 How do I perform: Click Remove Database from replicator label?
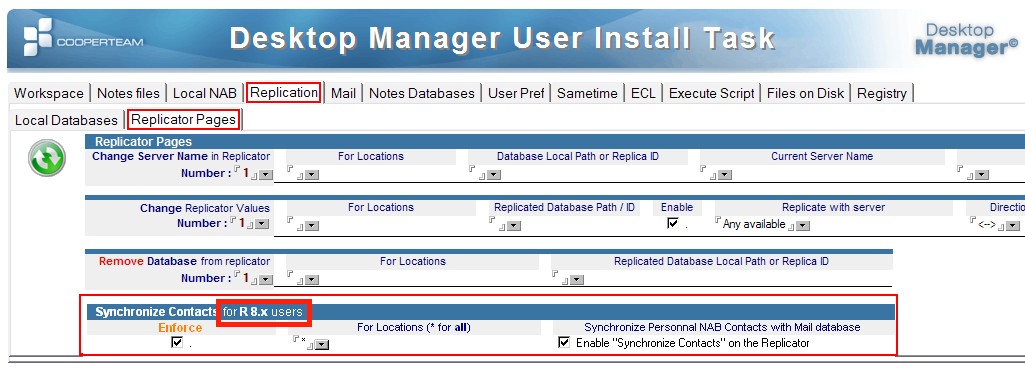[184, 261]
